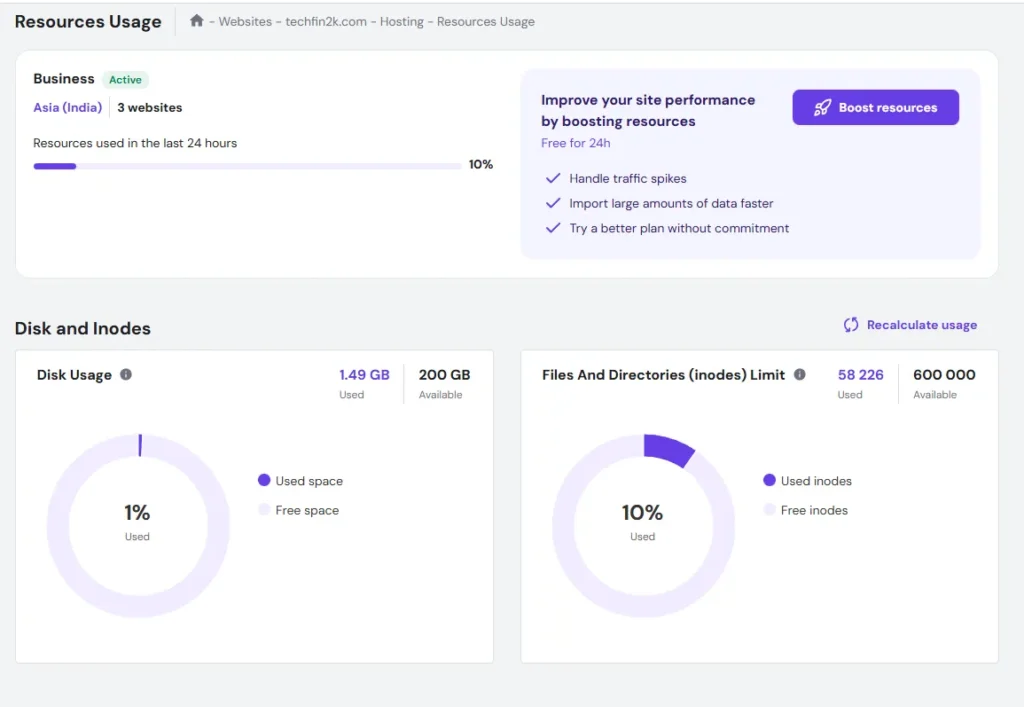Viewport: 1024px width, 707px height.
Task: Click resources used 24 hours progress bar
Action: click(x=248, y=166)
